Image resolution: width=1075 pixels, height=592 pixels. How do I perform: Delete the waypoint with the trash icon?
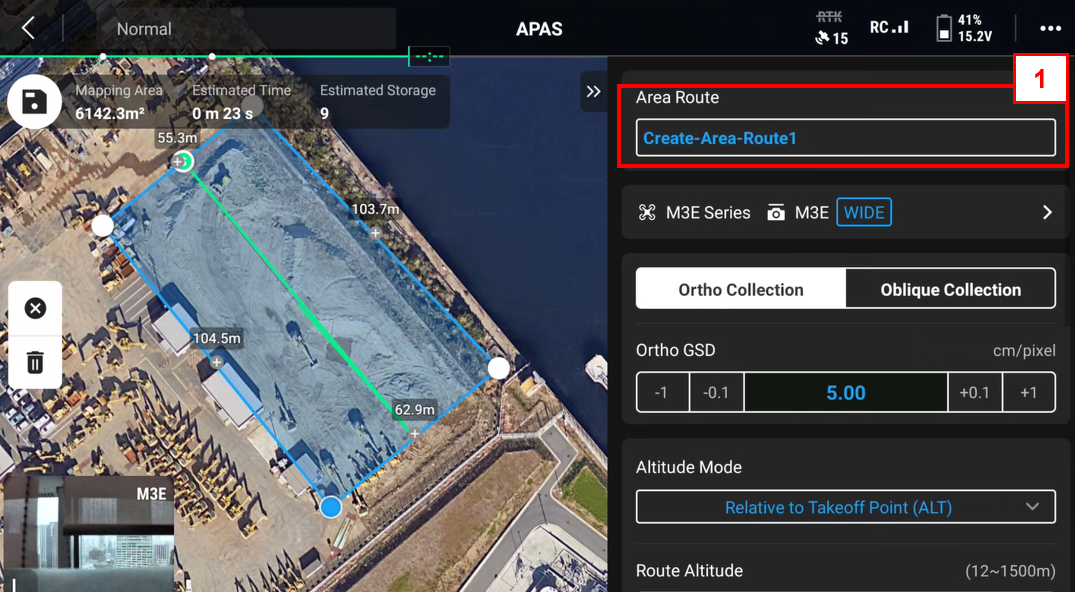tap(35, 362)
